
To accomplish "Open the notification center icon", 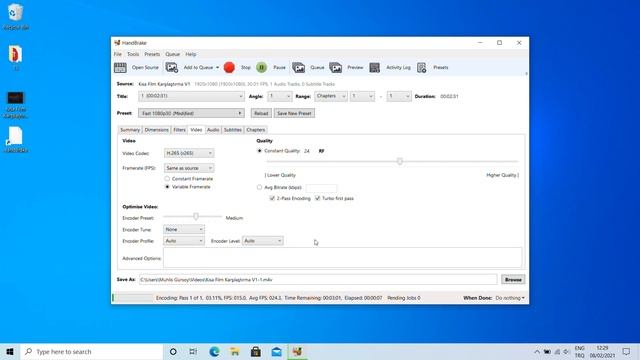I will pyautogui.click(x=626, y=351).
